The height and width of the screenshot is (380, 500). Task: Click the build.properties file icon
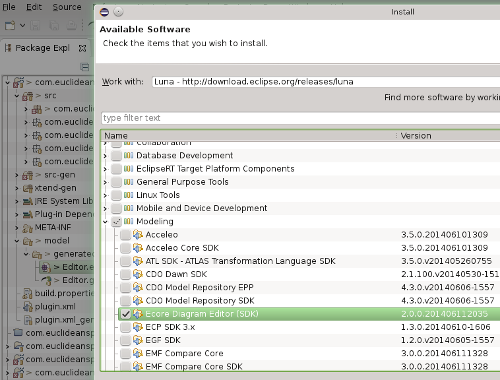point(28,294)
